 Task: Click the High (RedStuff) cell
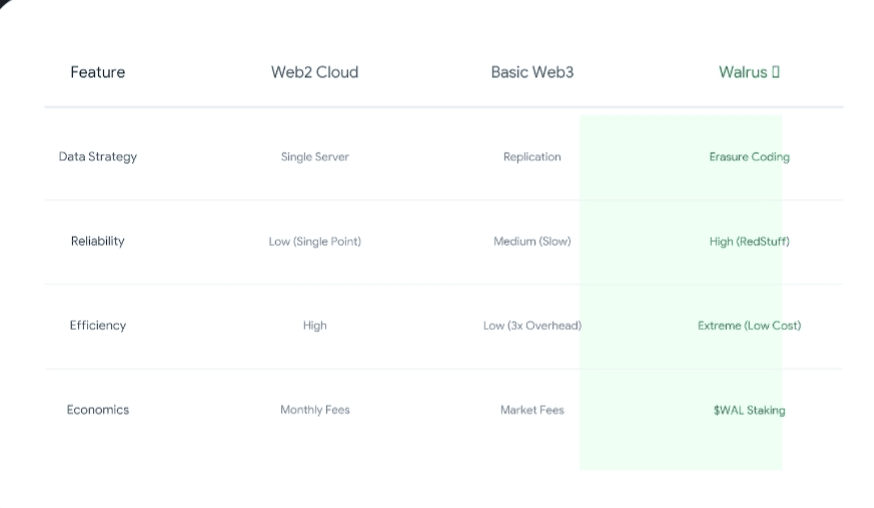(x=749, y=241)
